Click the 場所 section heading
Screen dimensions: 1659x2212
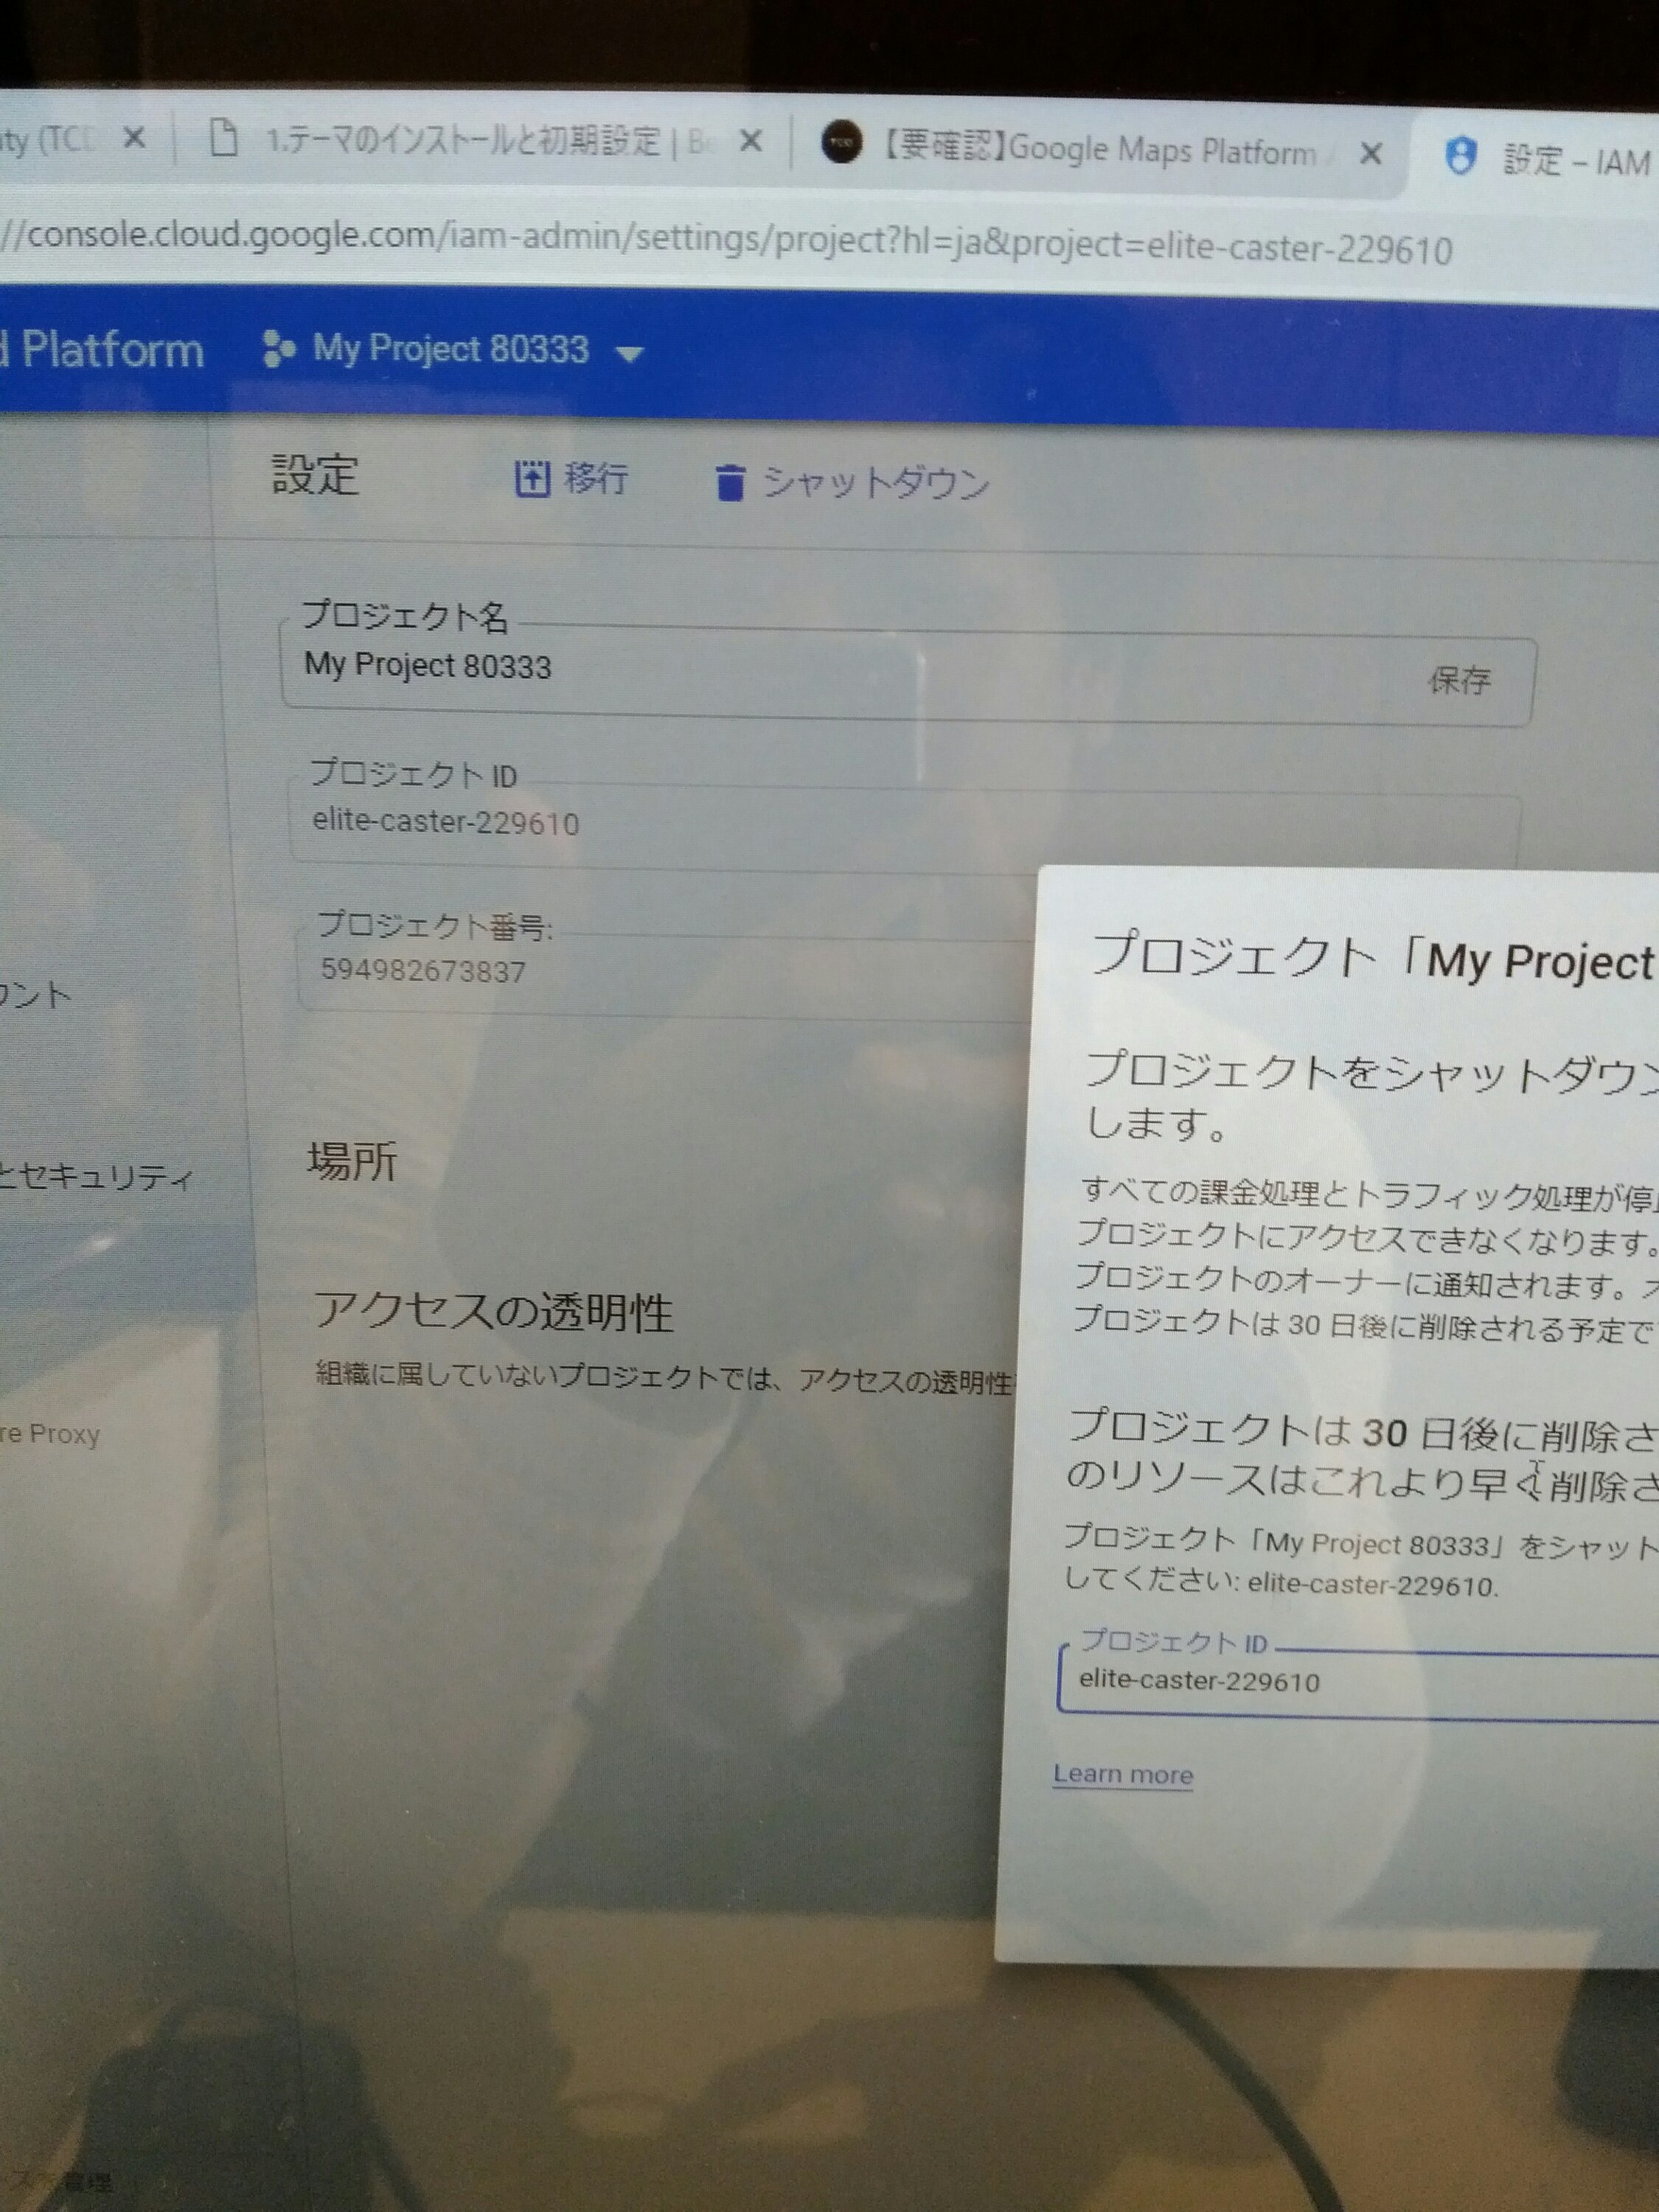click(x=352, y=1161)
